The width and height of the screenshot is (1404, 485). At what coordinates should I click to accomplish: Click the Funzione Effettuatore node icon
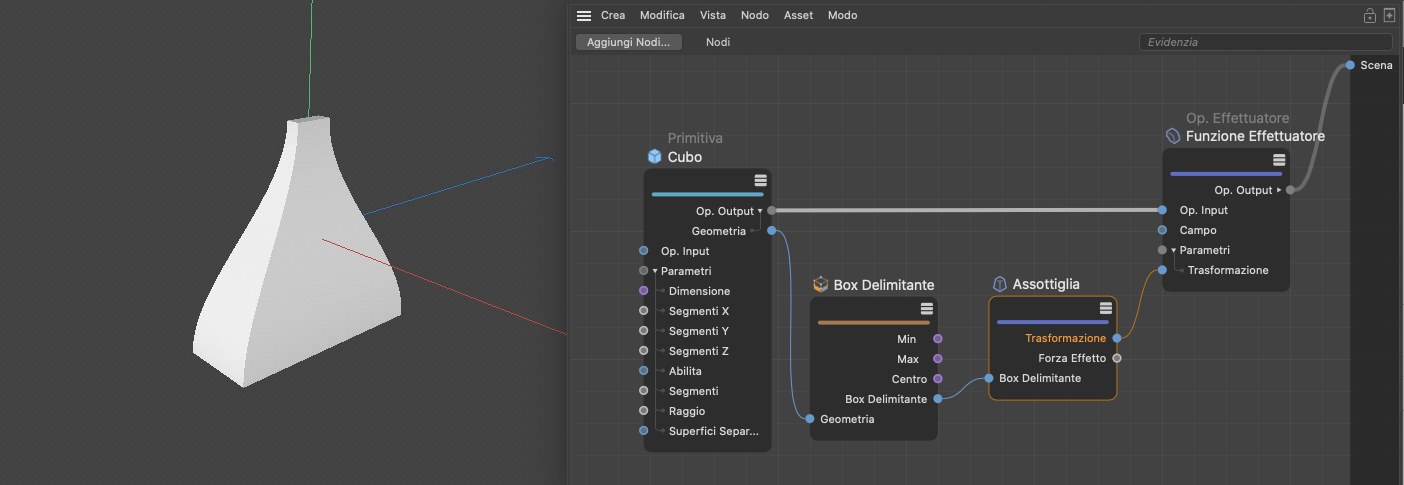(1173, 136)
